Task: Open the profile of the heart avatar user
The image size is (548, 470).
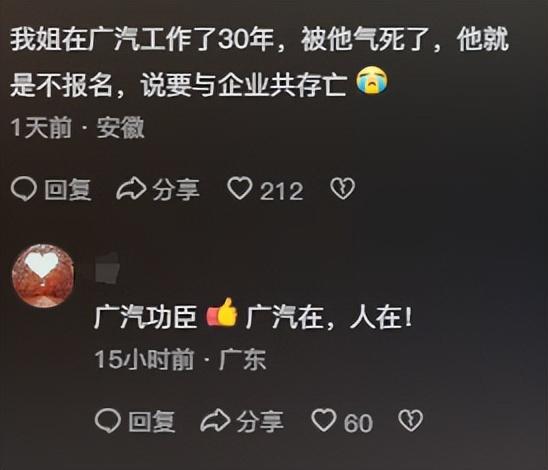Action: point(43,276)
